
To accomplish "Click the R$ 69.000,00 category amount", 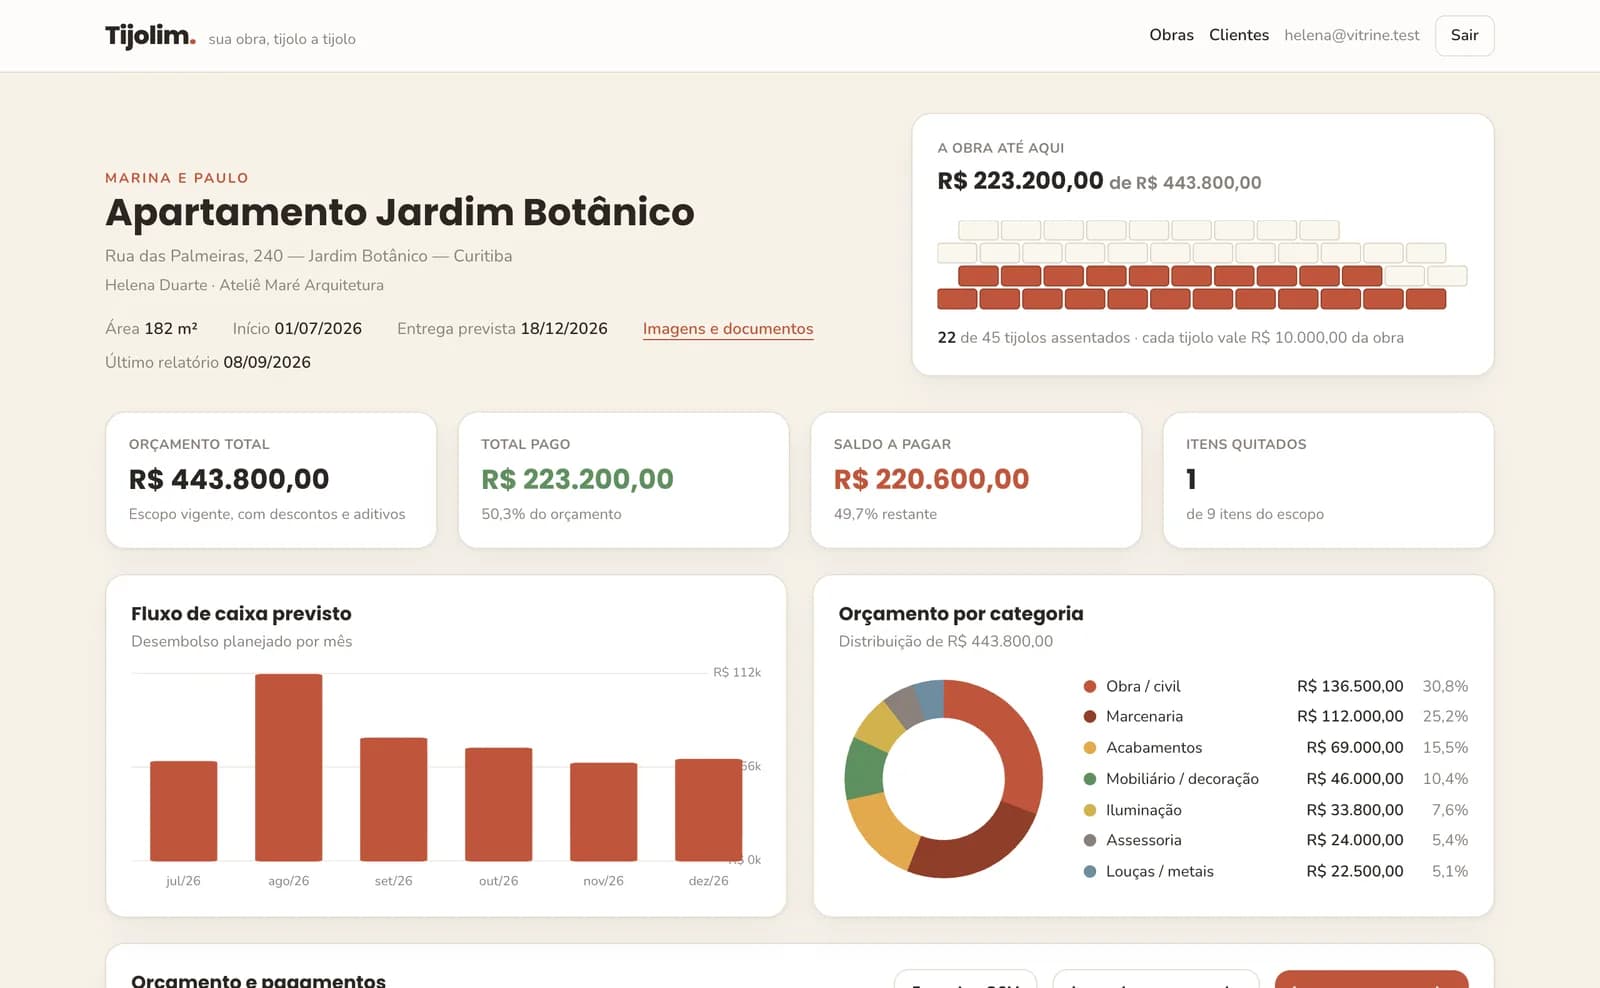I will click(x=1355, y=748).
